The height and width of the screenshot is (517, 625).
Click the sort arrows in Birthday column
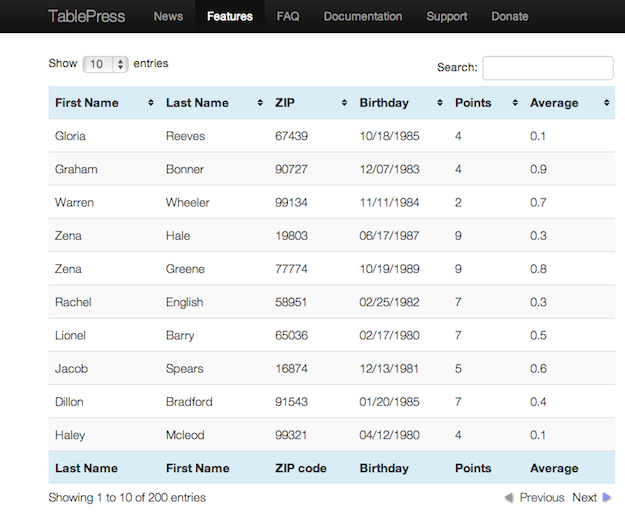[x=440, y=103]
